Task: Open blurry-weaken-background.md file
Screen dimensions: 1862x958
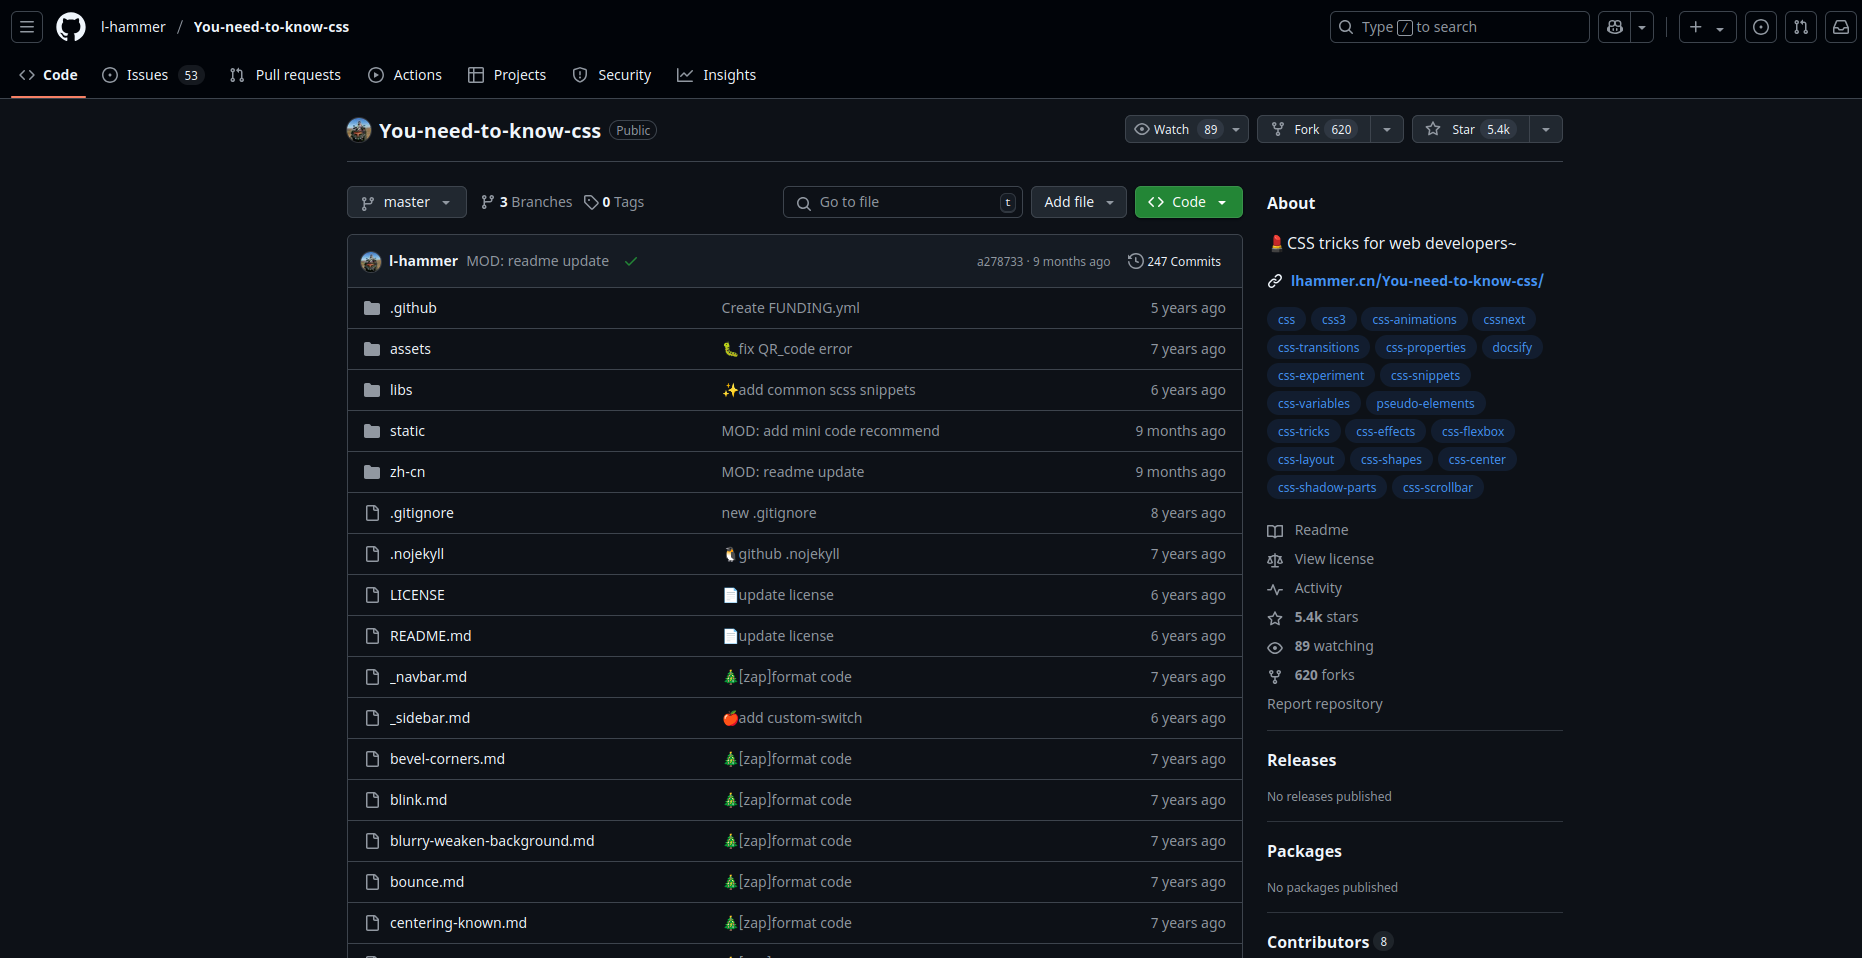Action: [492, 841]
